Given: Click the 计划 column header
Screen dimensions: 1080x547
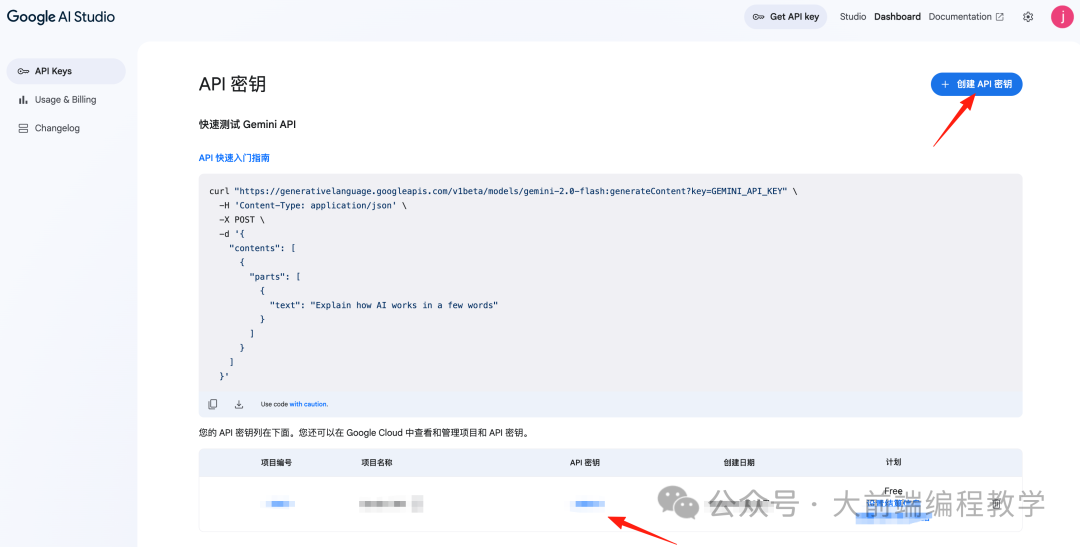Looking at the screenshot, I should click(x=893, y=463).
